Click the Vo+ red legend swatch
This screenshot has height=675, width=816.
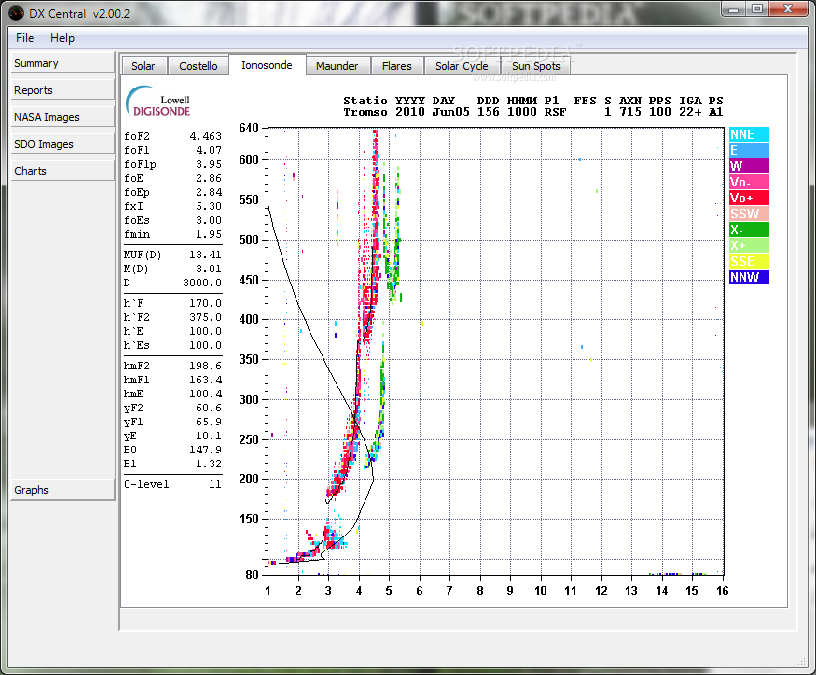tap(749, 198)
